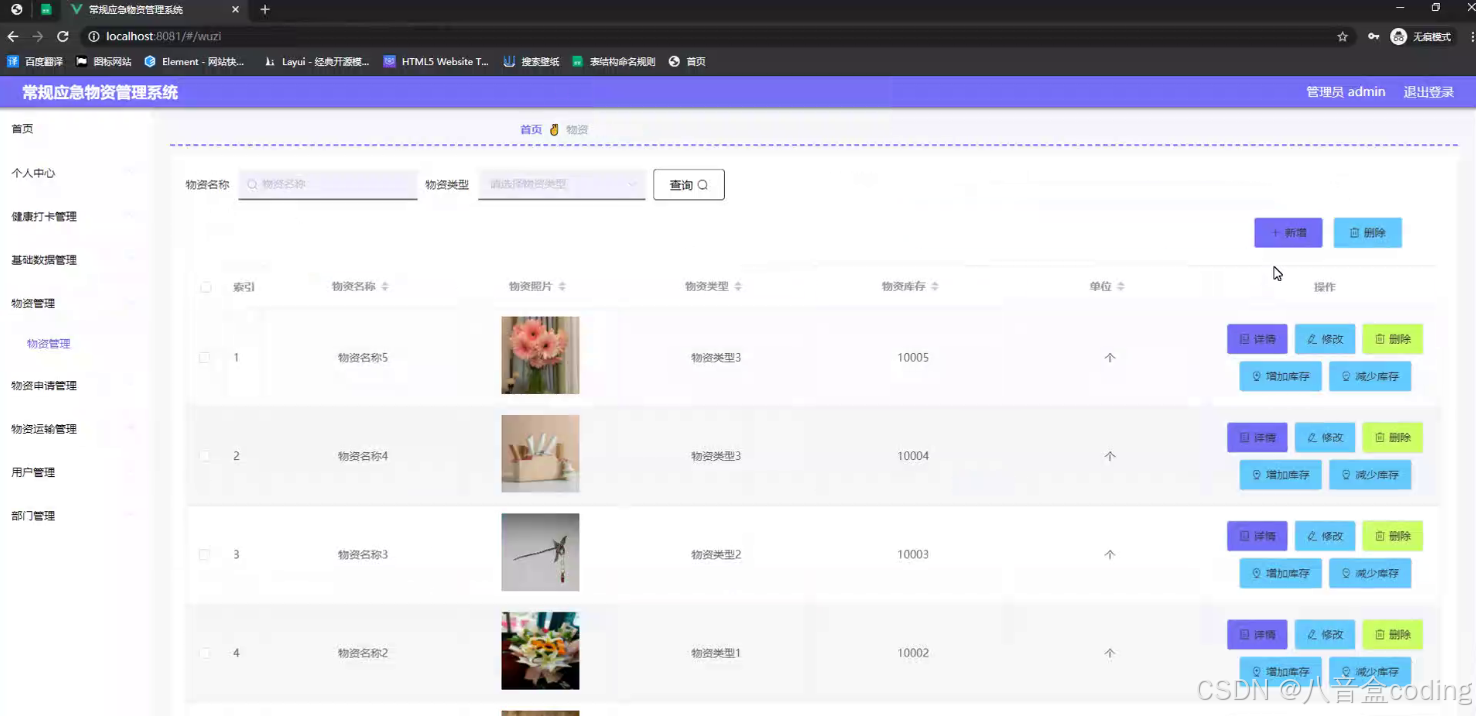This screenshot has width=1476, height=716.
Task: Sort by 物资名称 column arrows
Action: click(x=385, y=287)
